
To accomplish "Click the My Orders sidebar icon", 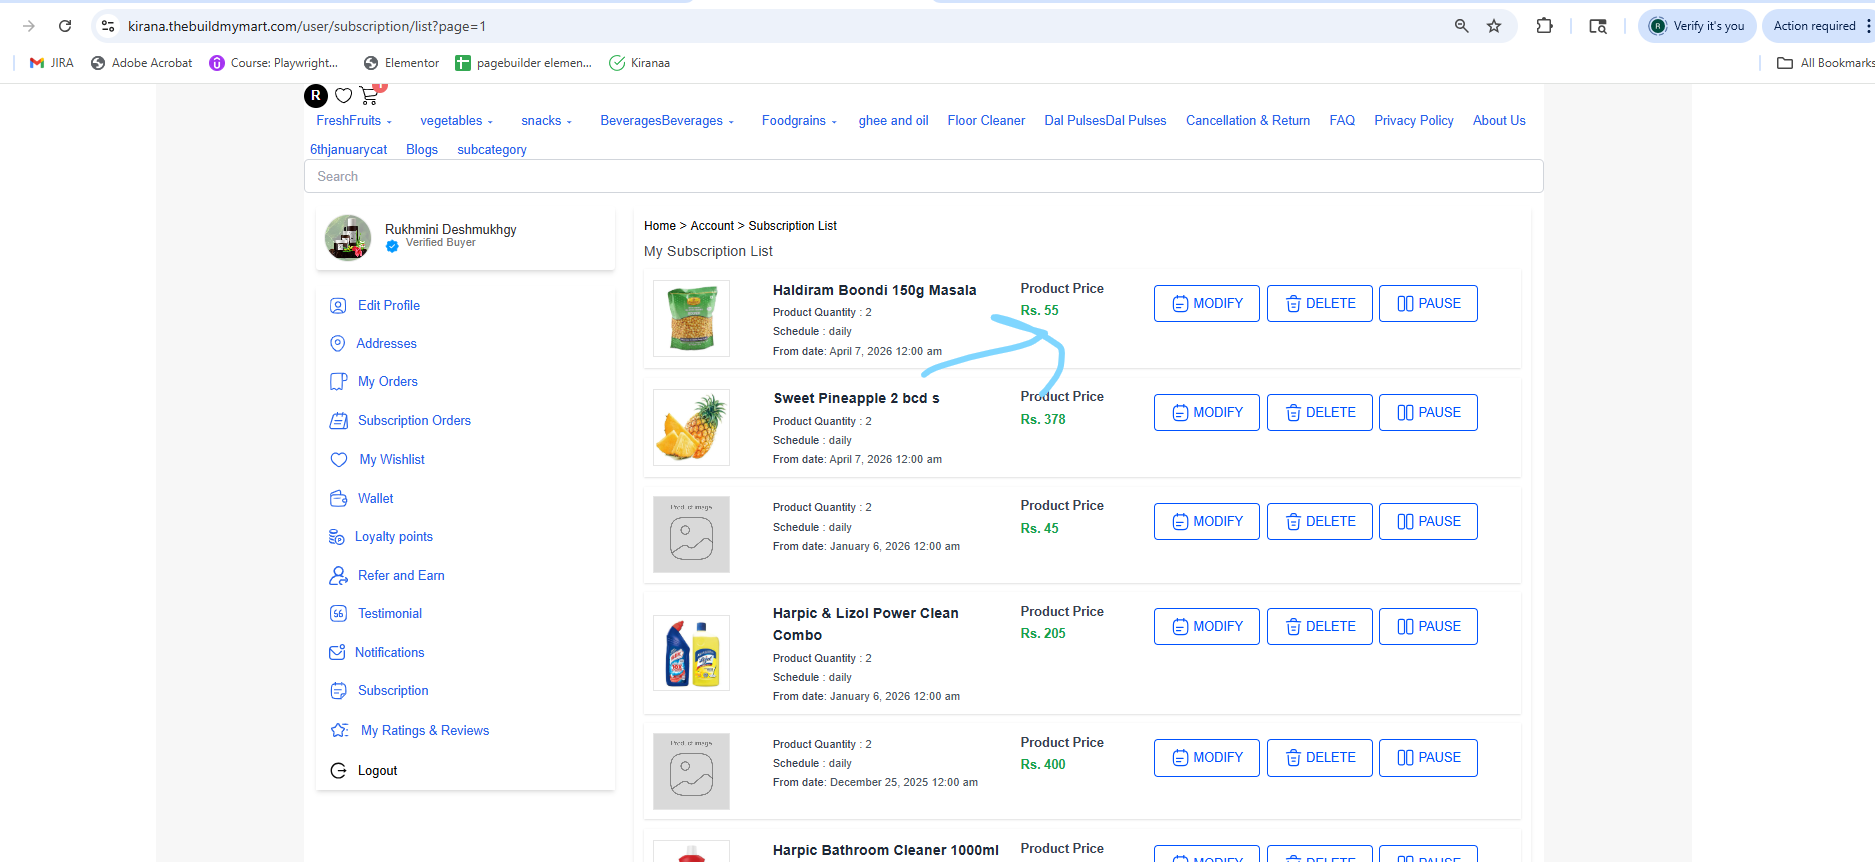I will coord(338,382).
